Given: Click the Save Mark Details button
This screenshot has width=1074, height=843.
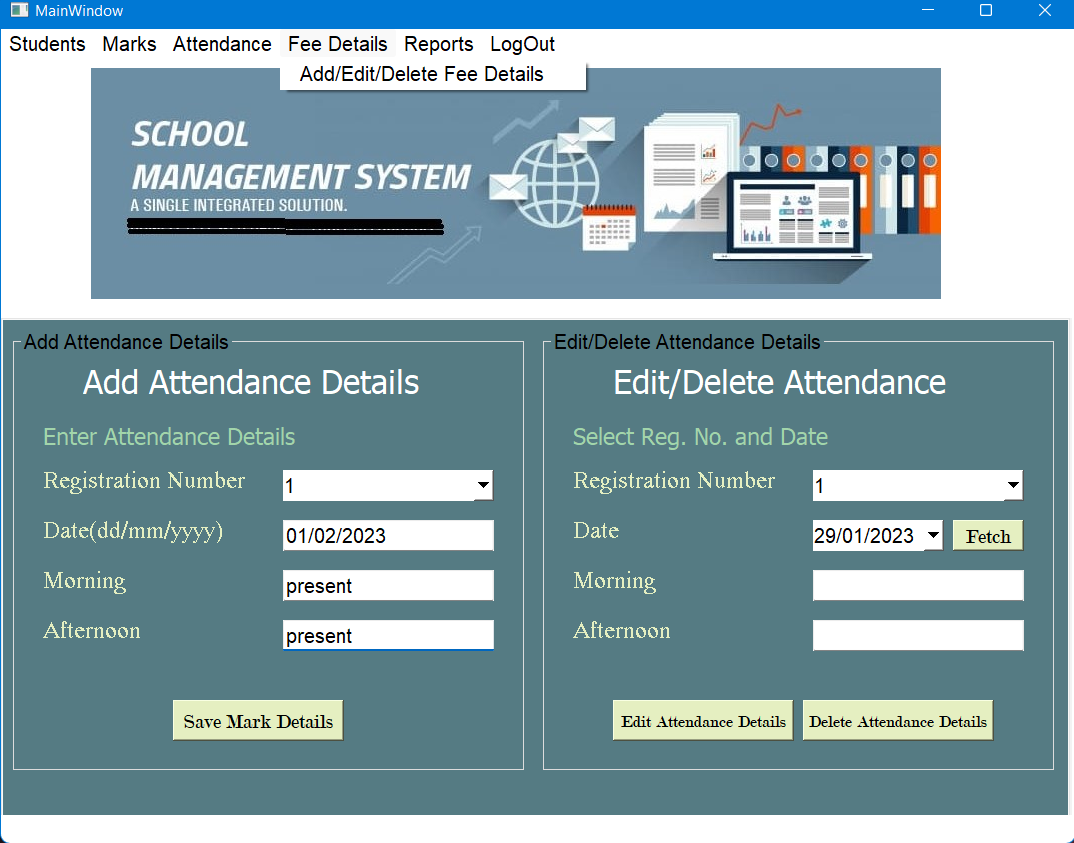Looking at the screenshot, I should [x=257, y=719].
